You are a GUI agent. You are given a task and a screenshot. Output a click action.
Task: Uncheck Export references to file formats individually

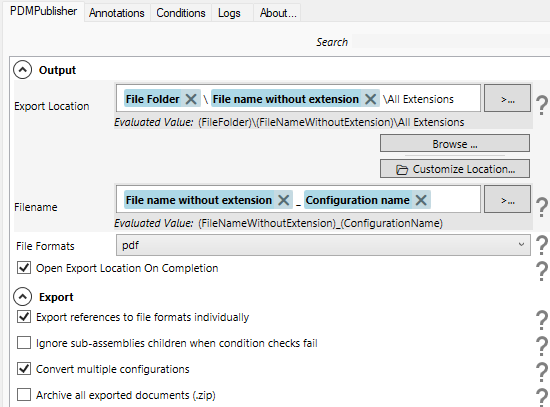24,317
